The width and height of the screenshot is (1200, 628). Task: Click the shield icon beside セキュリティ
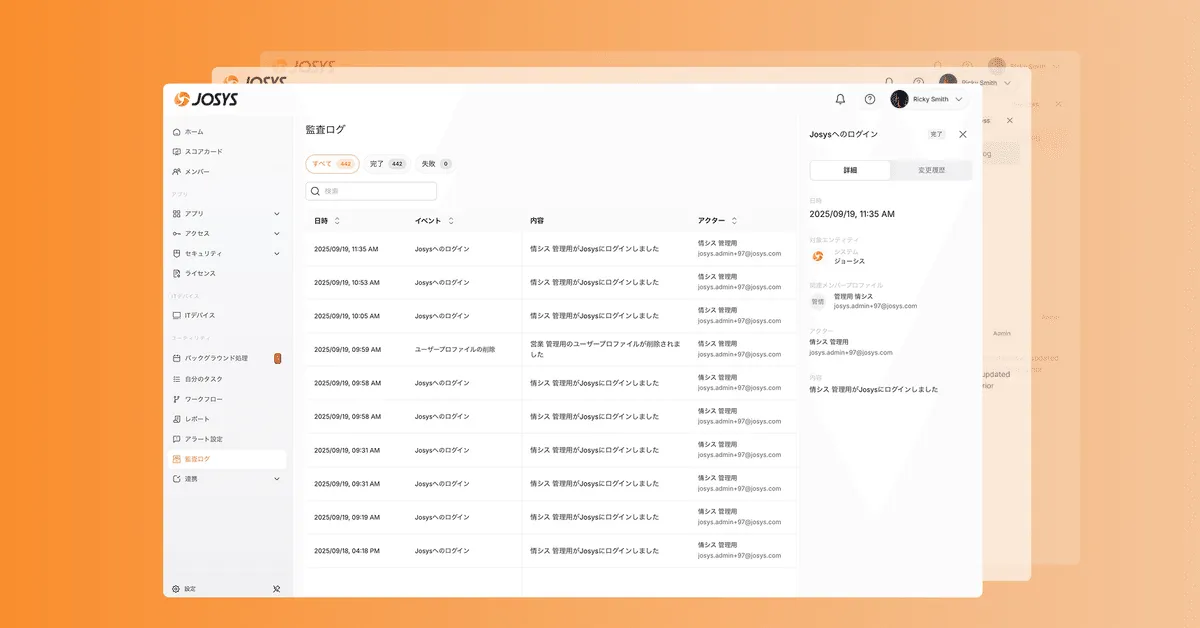[x=176, y=254]
